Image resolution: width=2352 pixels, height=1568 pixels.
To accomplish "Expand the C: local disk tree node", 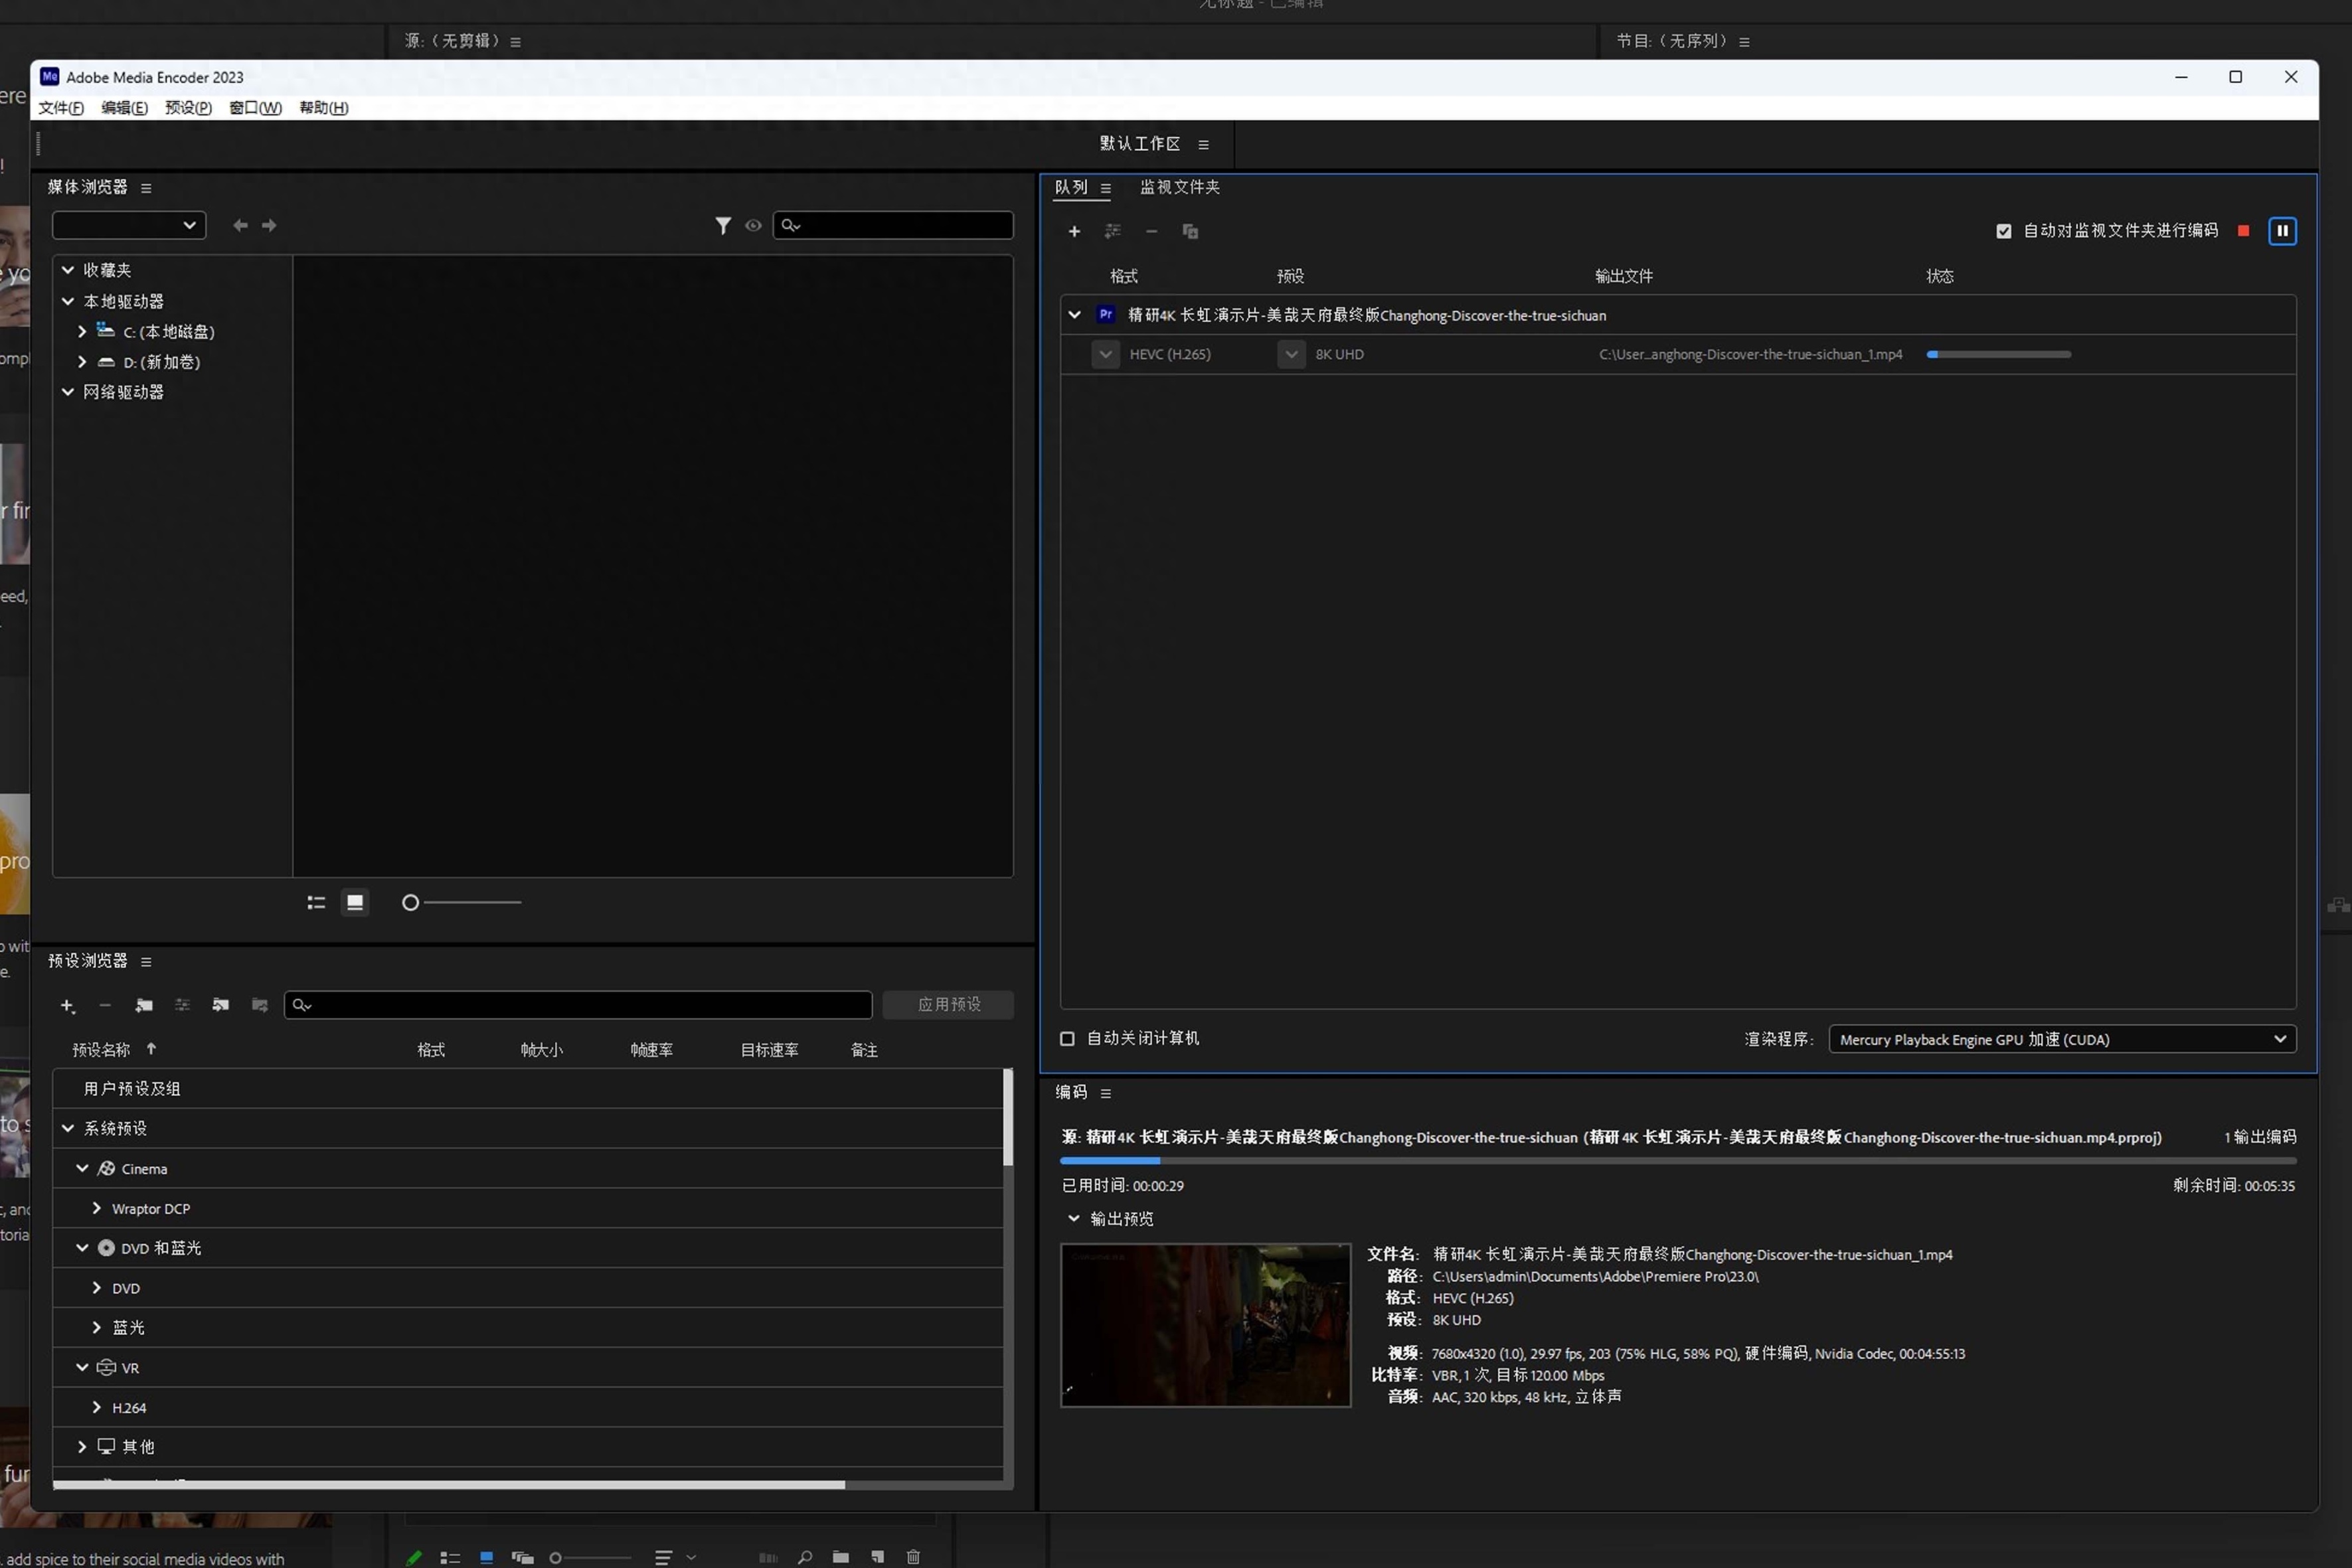I will coord(82,332).
